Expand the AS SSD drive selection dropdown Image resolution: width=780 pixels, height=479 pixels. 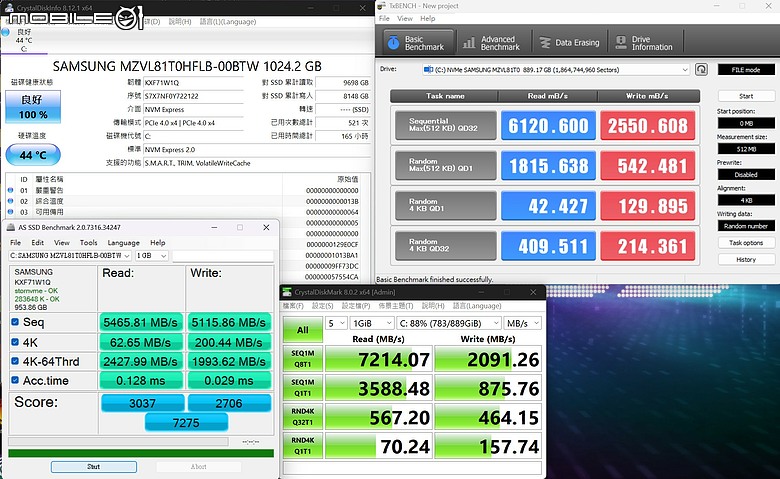[126, 256]
